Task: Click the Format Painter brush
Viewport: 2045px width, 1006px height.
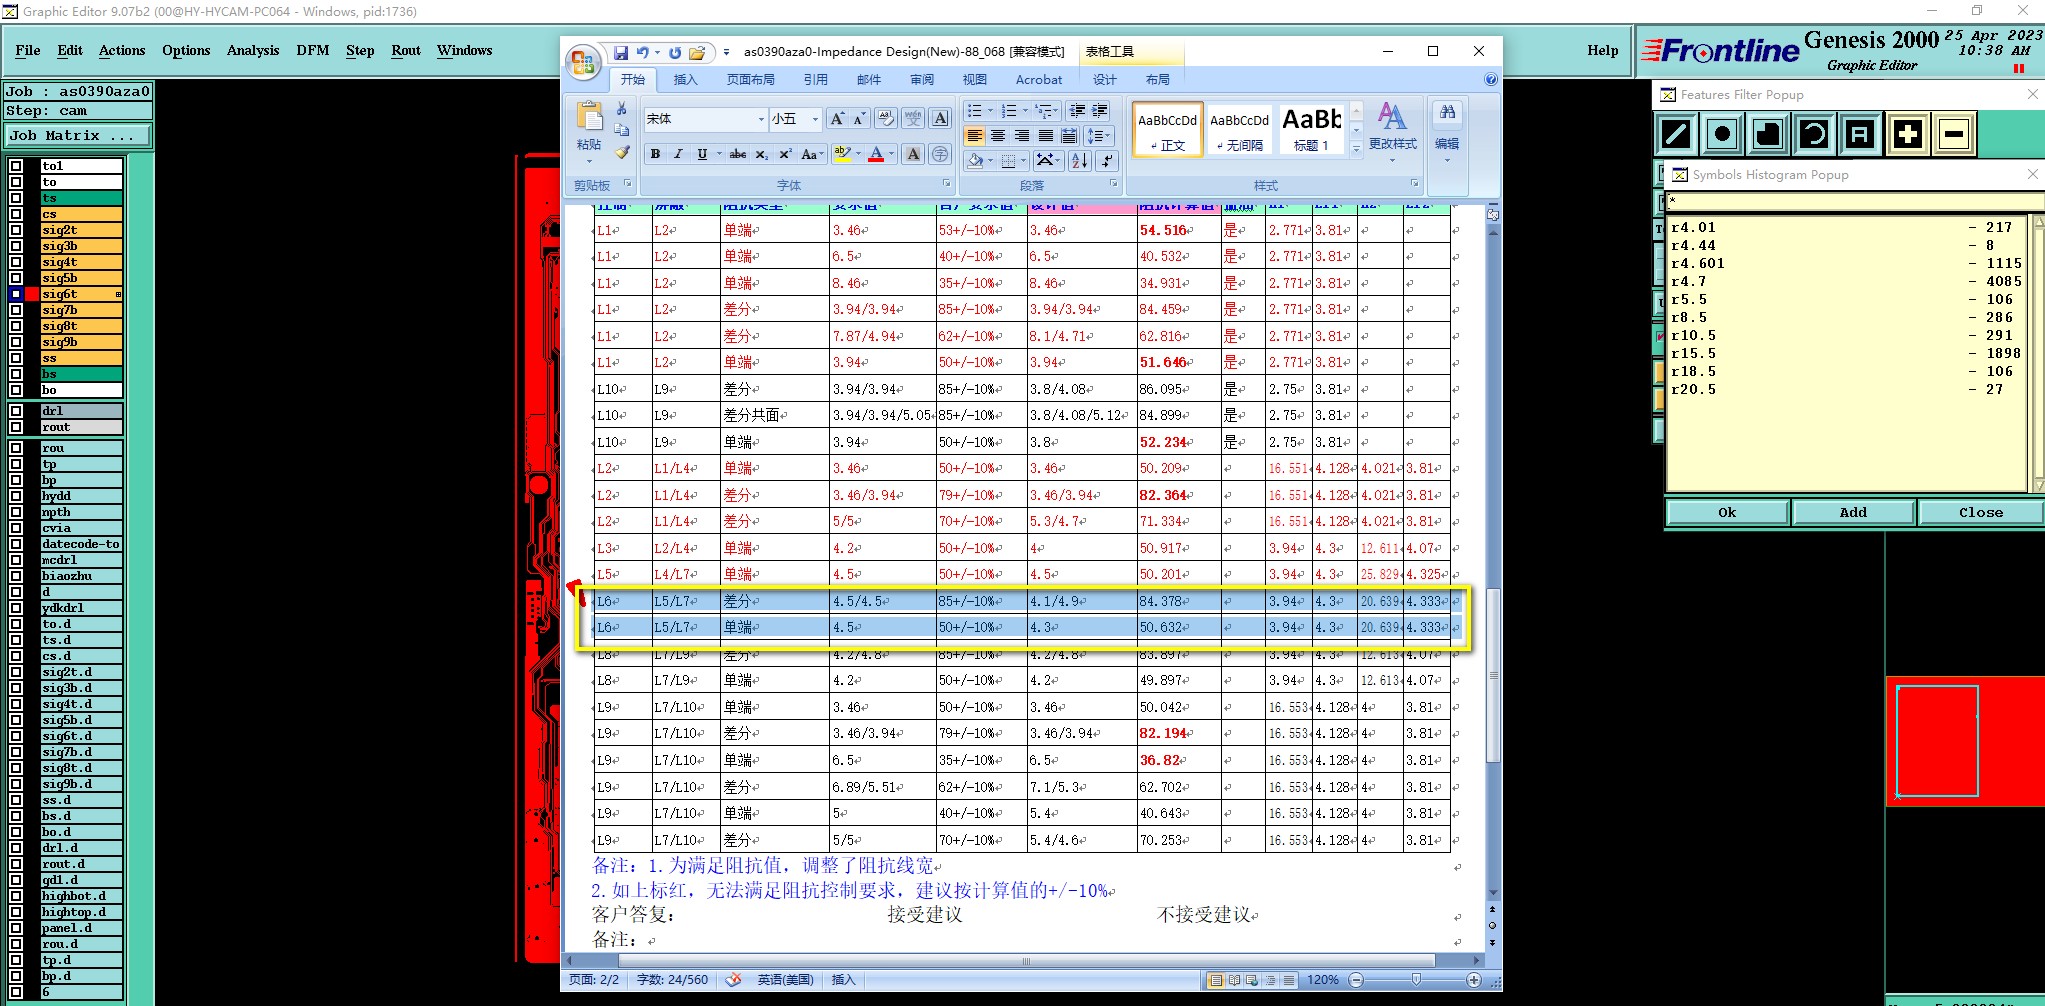Action: click(622, 153)
